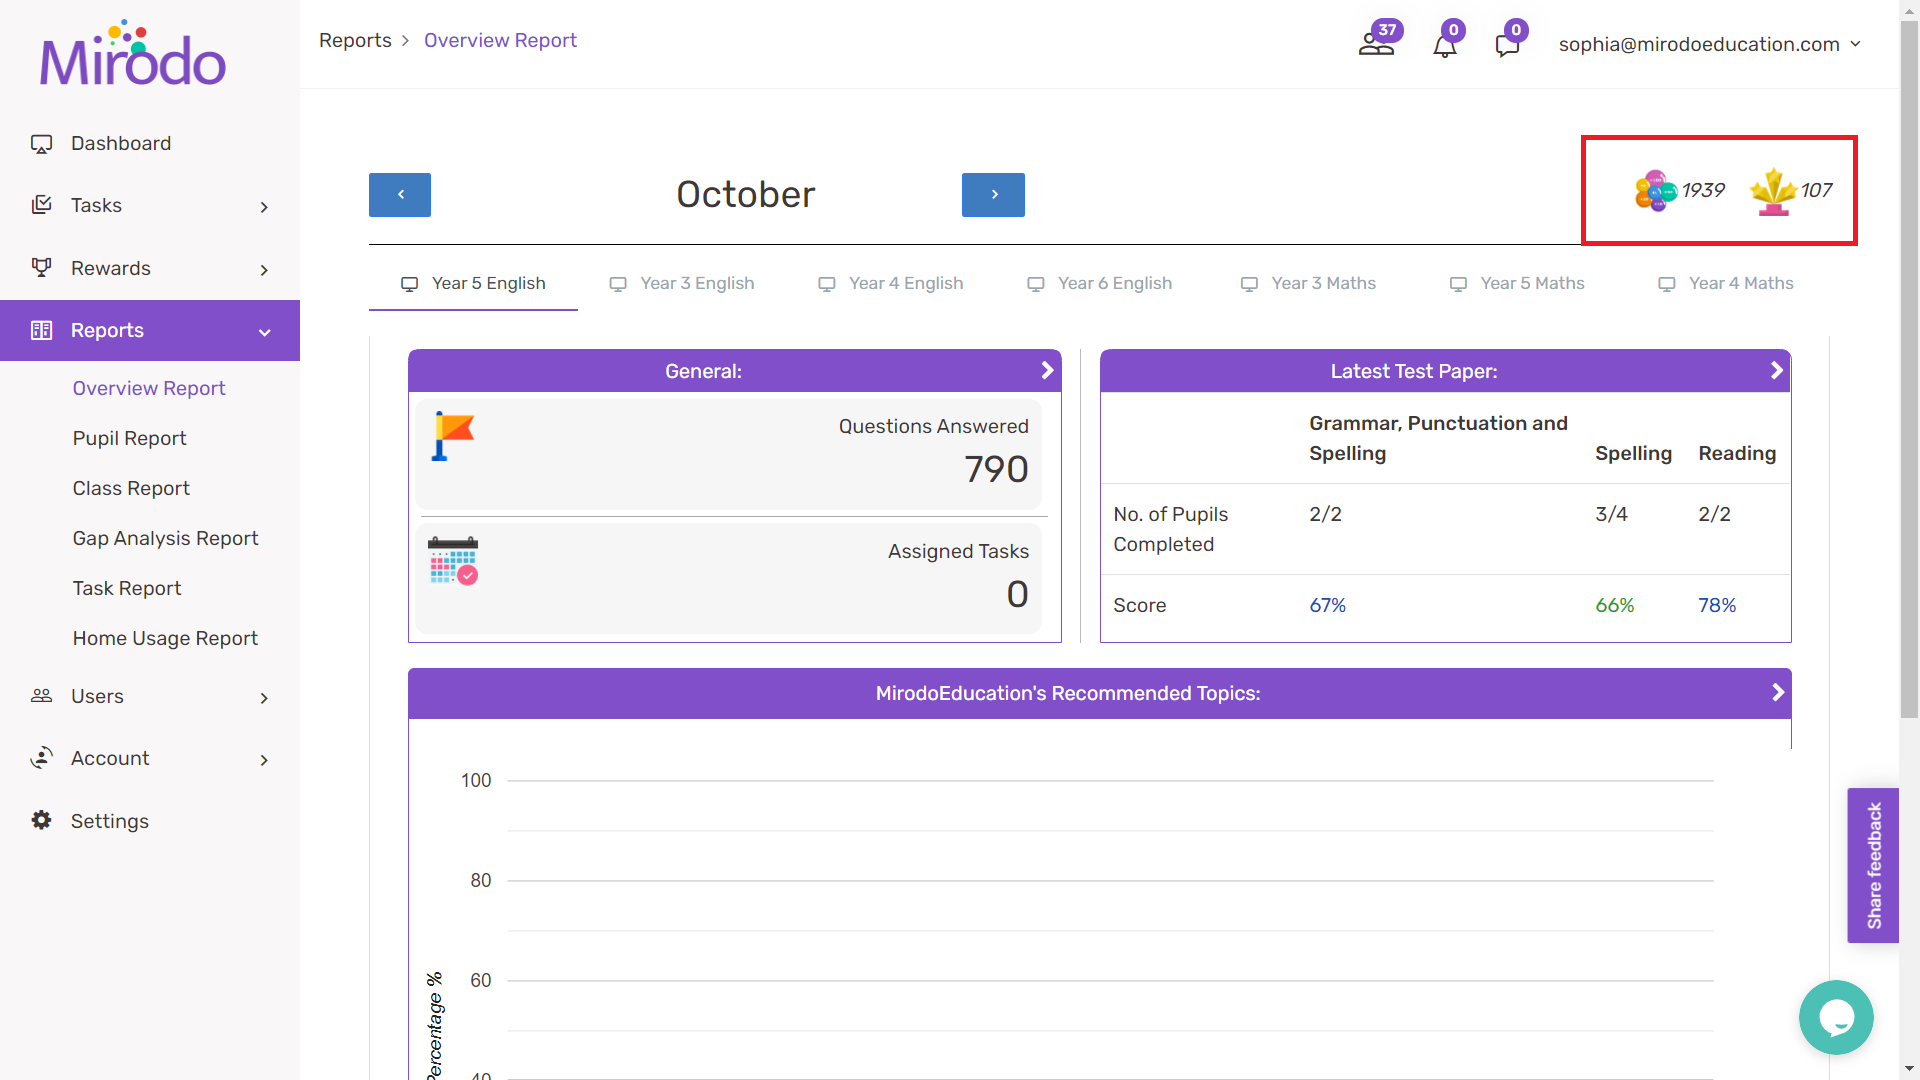Select the Year 5 Maths tab

(x=1518, y=284)
